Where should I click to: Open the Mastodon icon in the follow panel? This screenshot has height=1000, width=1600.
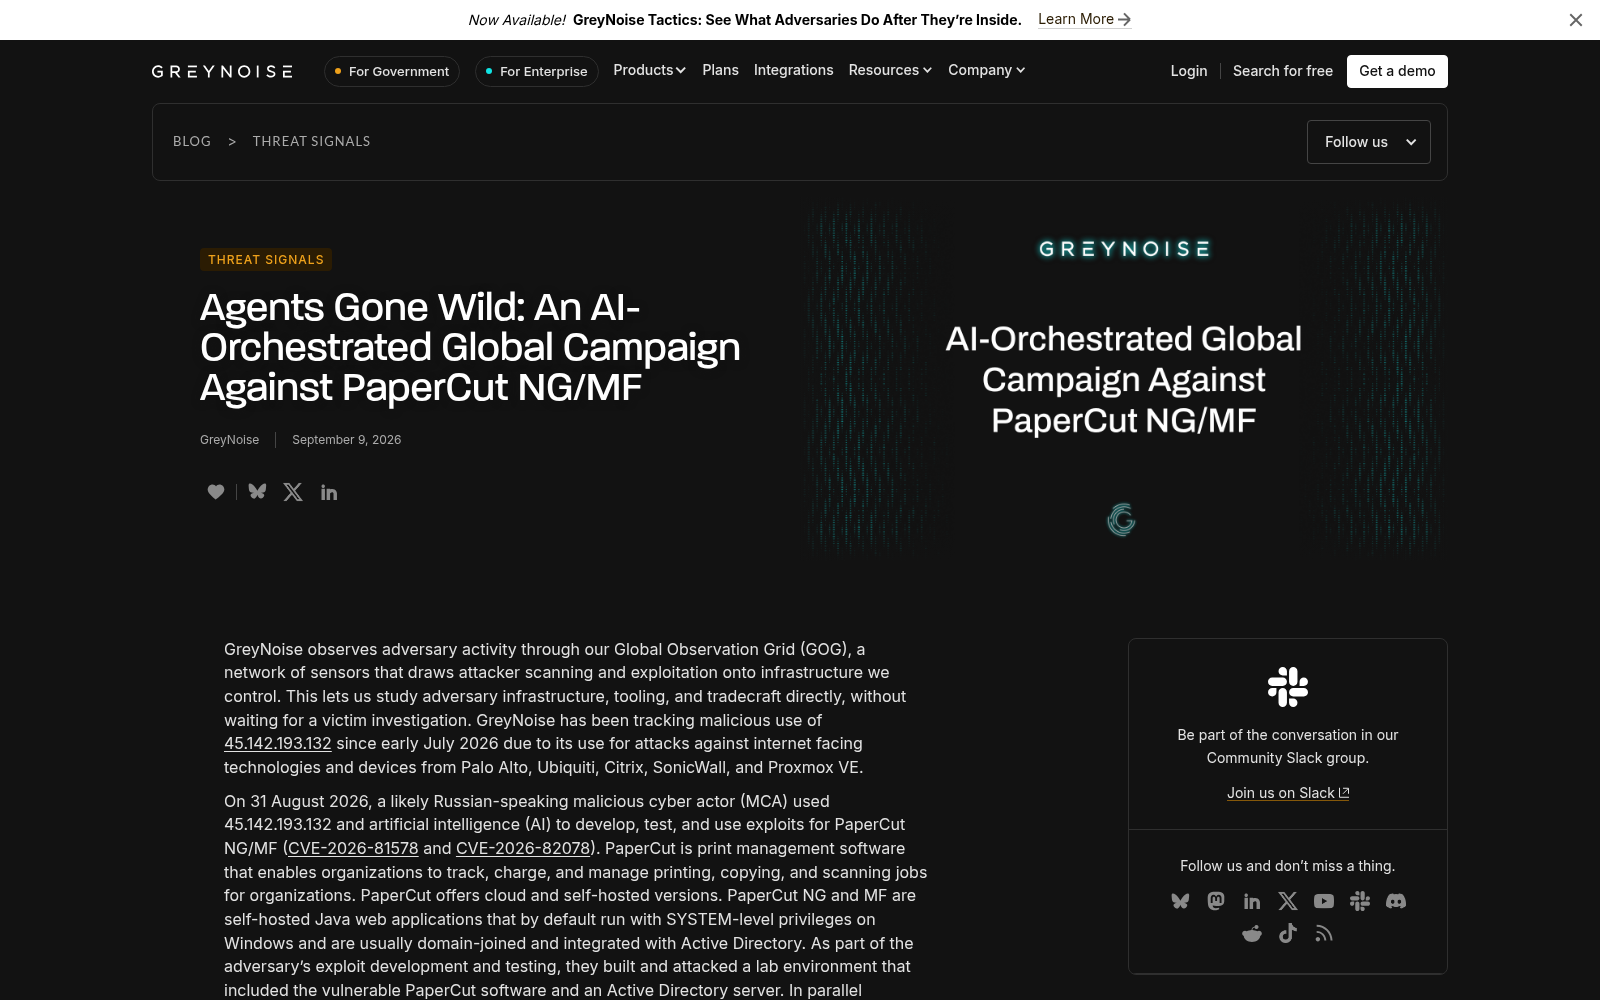[1216, 901]
